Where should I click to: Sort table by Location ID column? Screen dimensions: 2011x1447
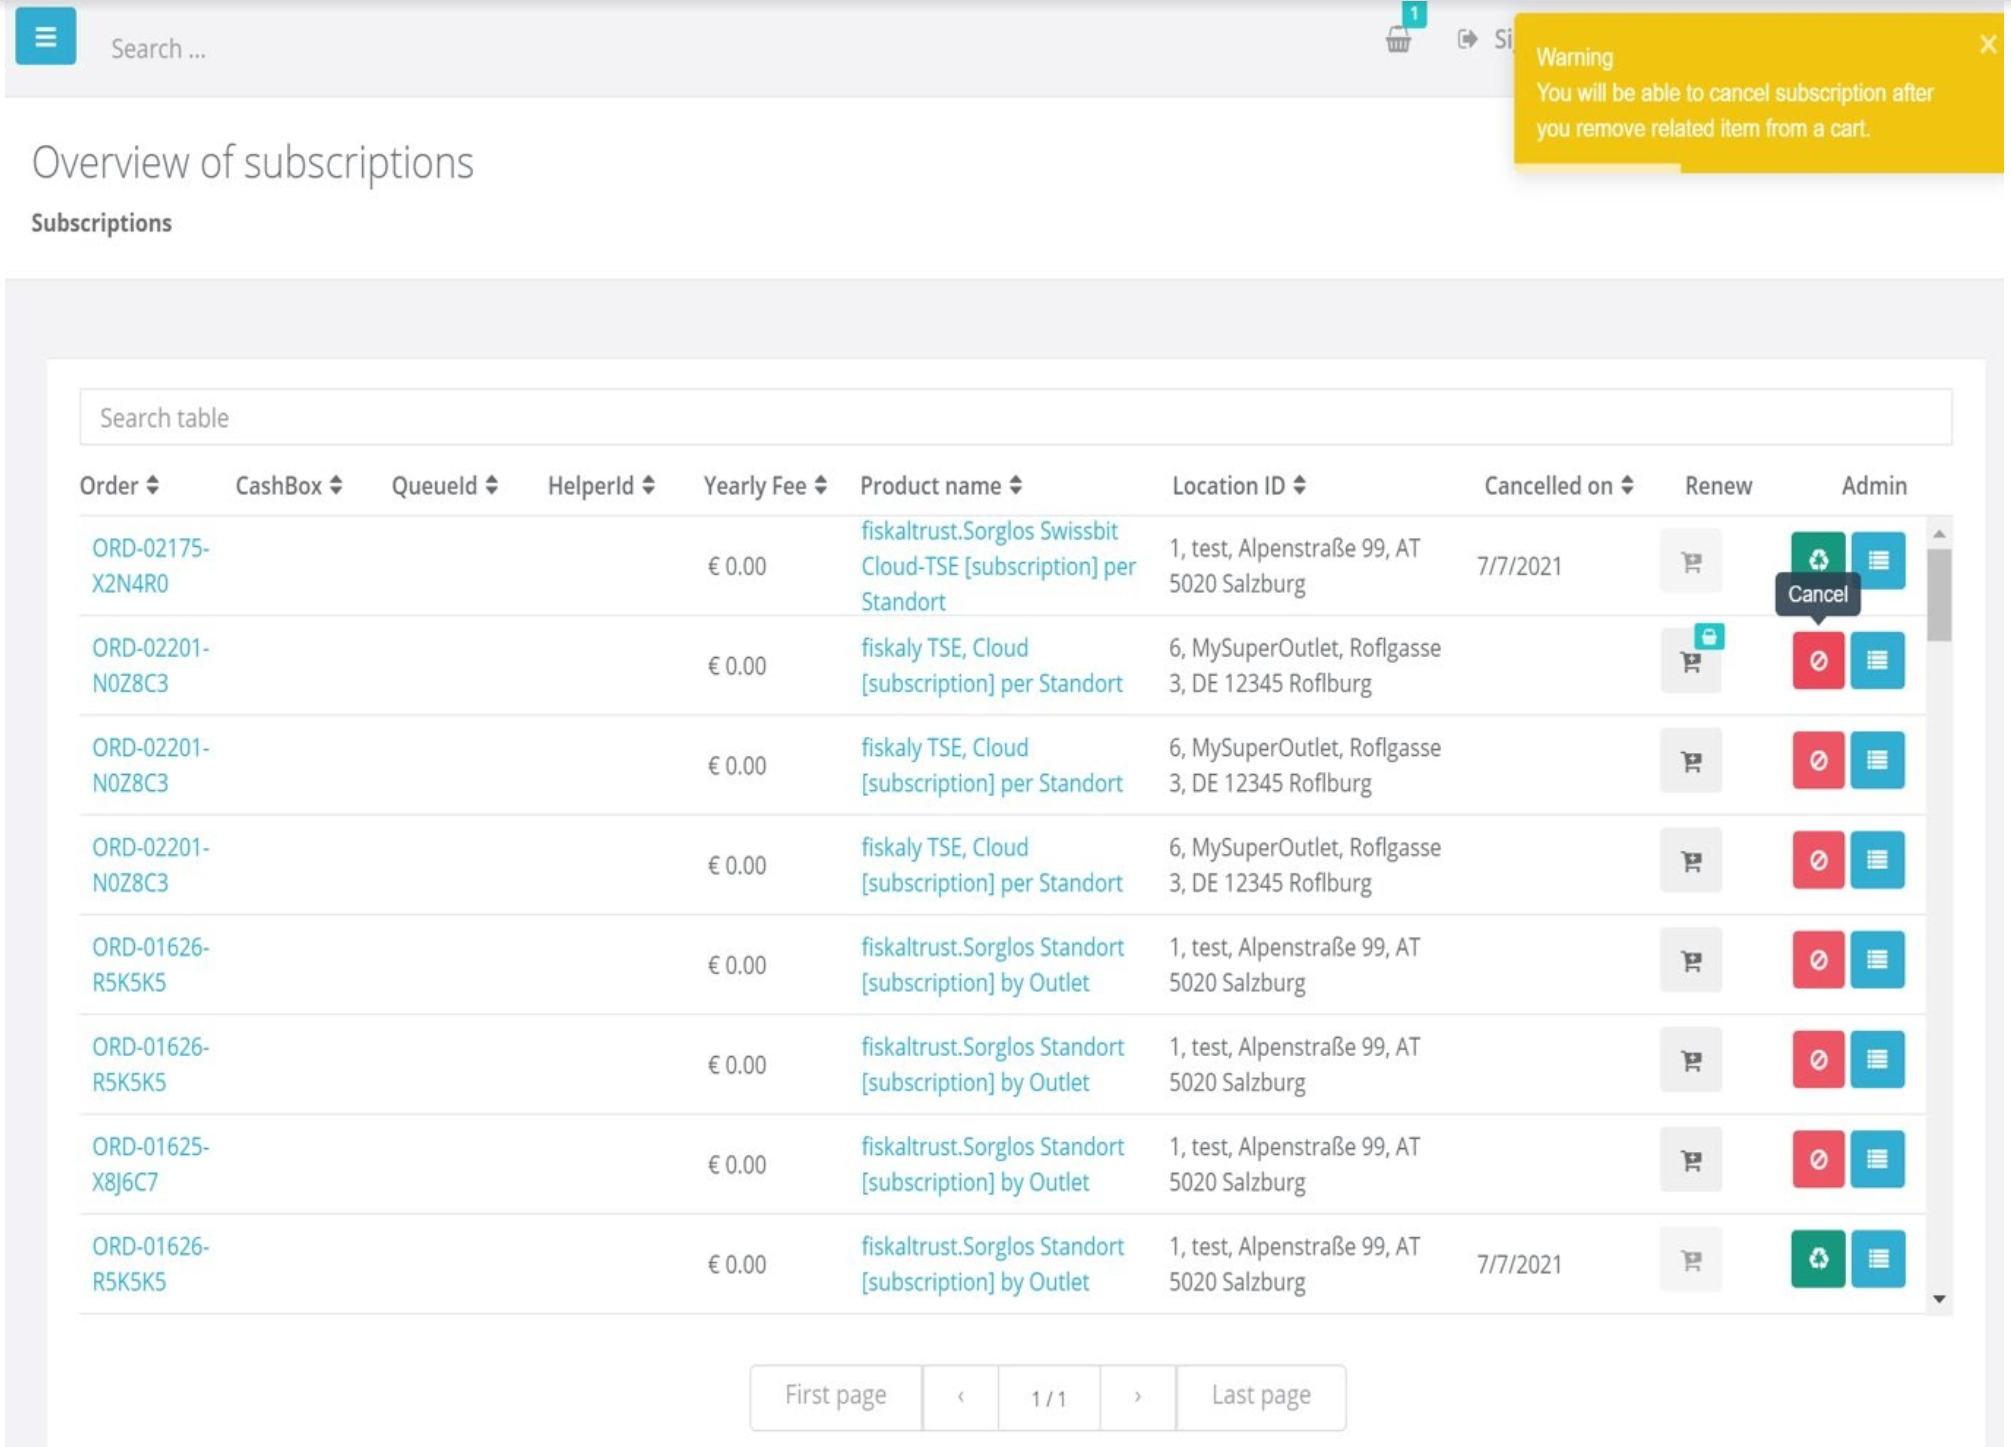pos(1239,486)
